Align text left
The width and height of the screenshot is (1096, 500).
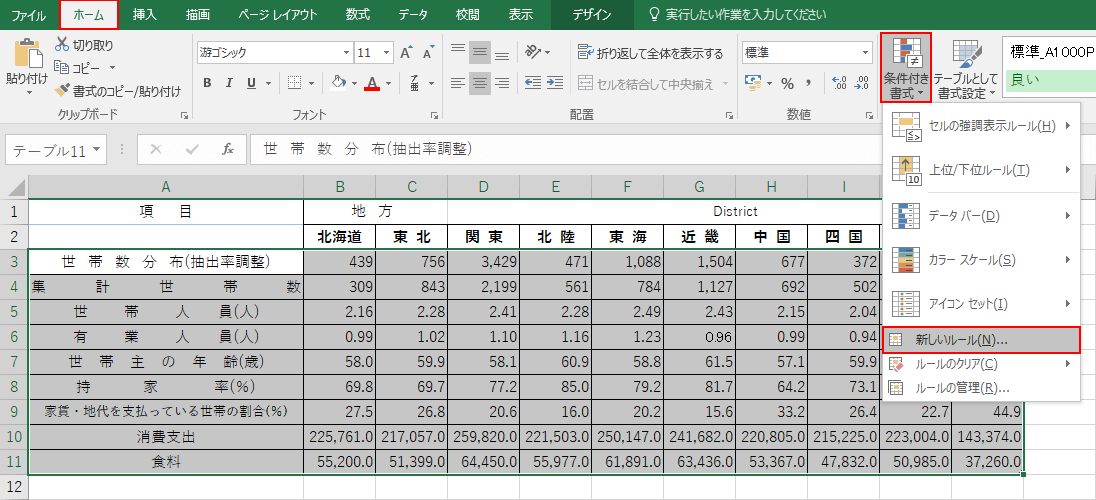click(x=458, y=83)
